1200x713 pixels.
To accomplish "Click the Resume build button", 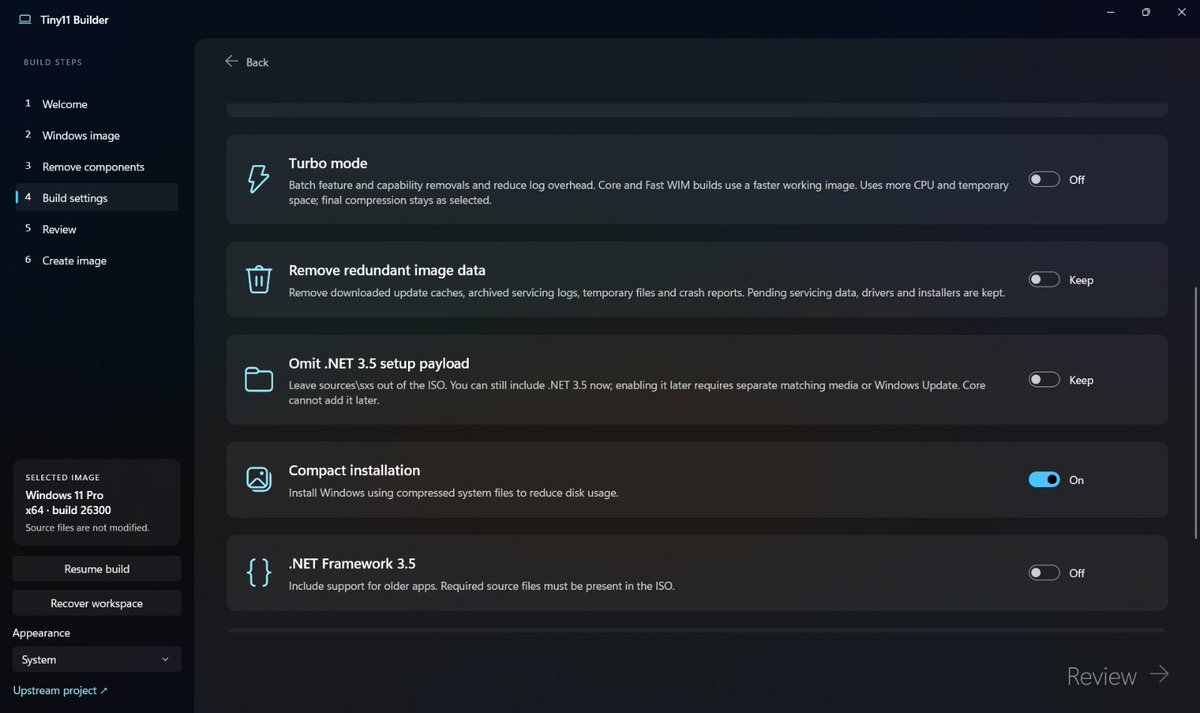I will (97, 569).
